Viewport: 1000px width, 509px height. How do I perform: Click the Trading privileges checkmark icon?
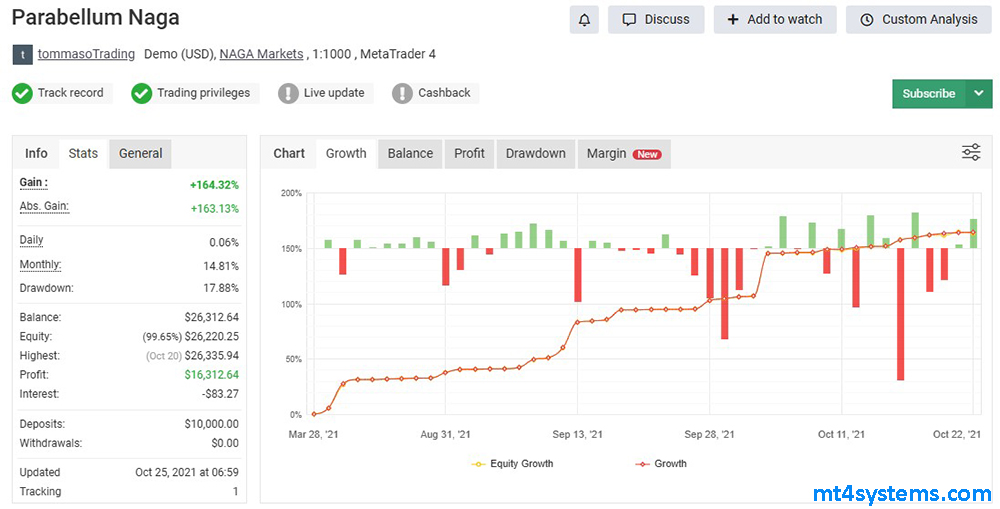click(141, 93)
